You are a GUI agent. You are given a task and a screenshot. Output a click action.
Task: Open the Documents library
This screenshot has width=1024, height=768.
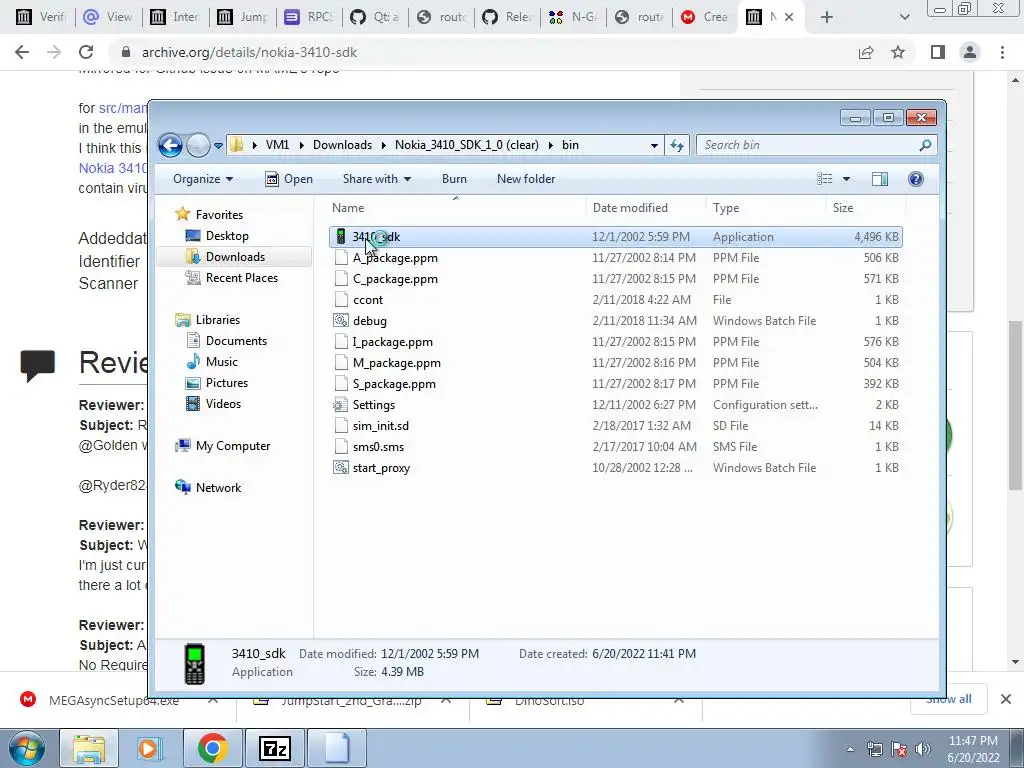(236, 340)
